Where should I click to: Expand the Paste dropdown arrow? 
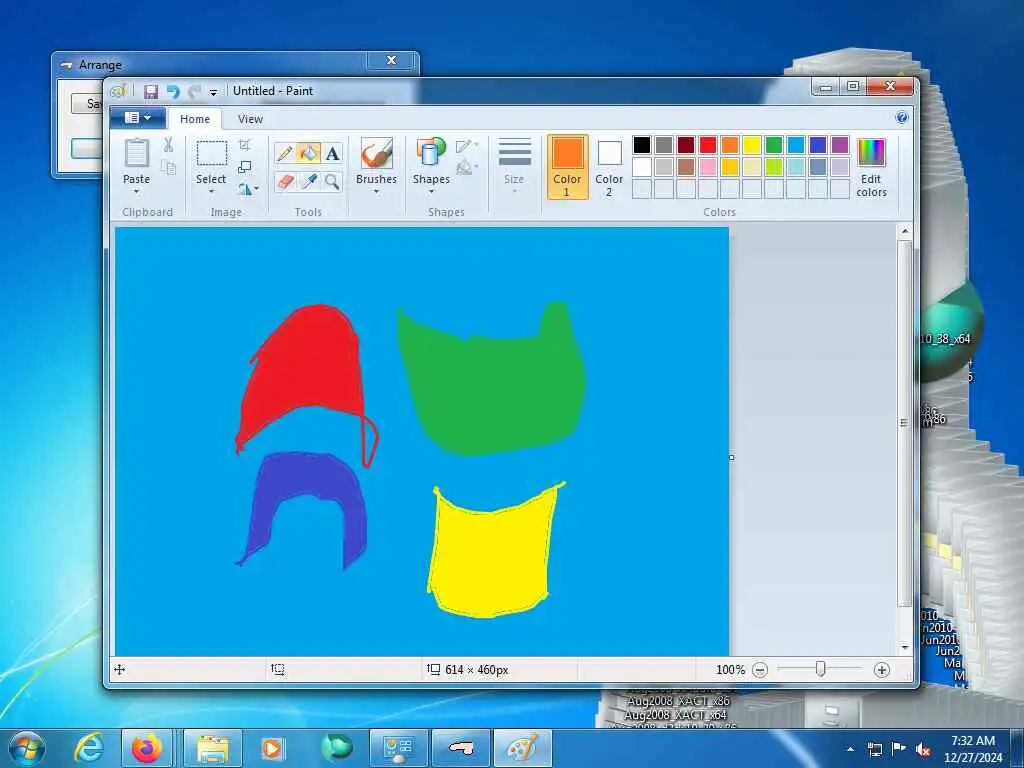136,191
